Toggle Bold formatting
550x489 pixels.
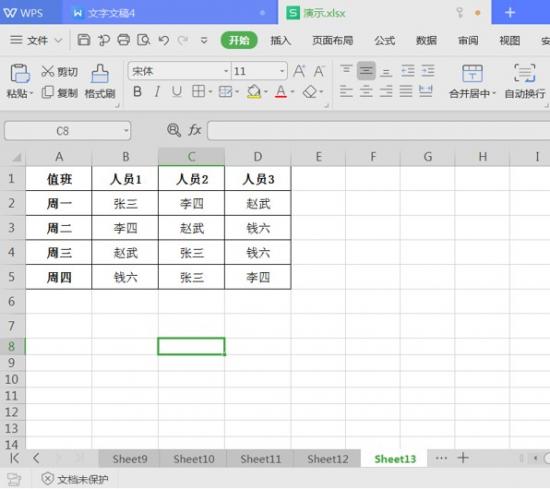point(138,92)
